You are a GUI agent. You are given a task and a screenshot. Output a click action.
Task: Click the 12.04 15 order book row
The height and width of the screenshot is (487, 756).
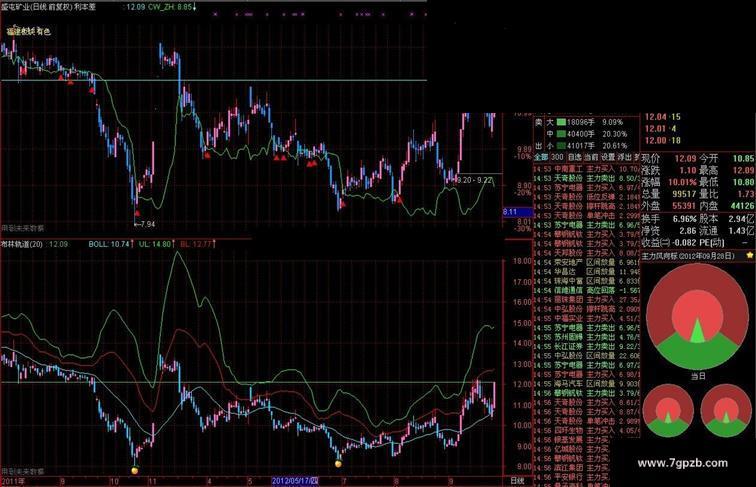(x=662, y=117)
